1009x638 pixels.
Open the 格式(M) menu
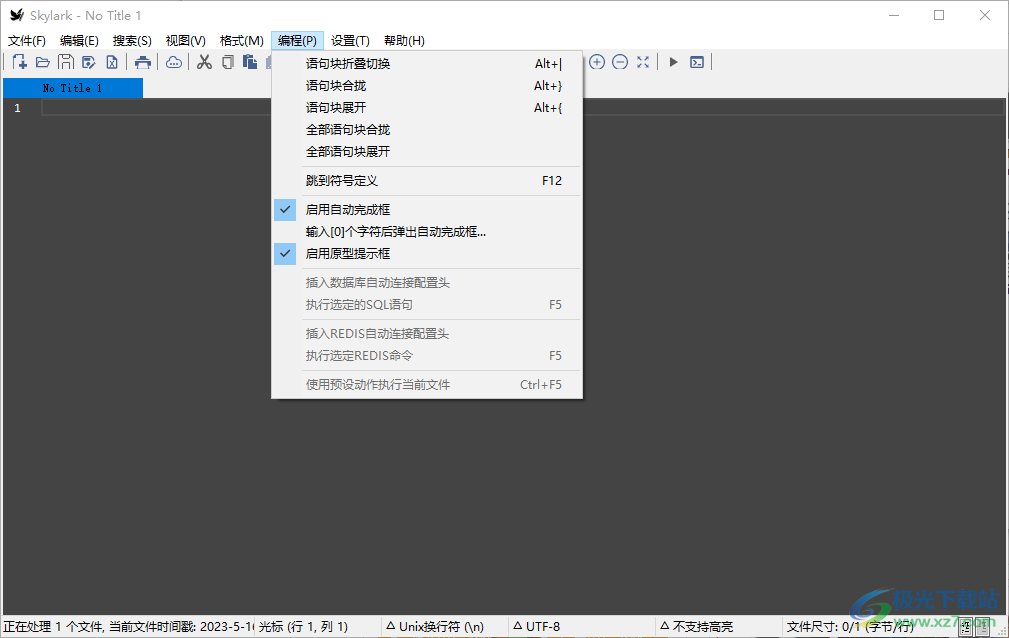241,41
